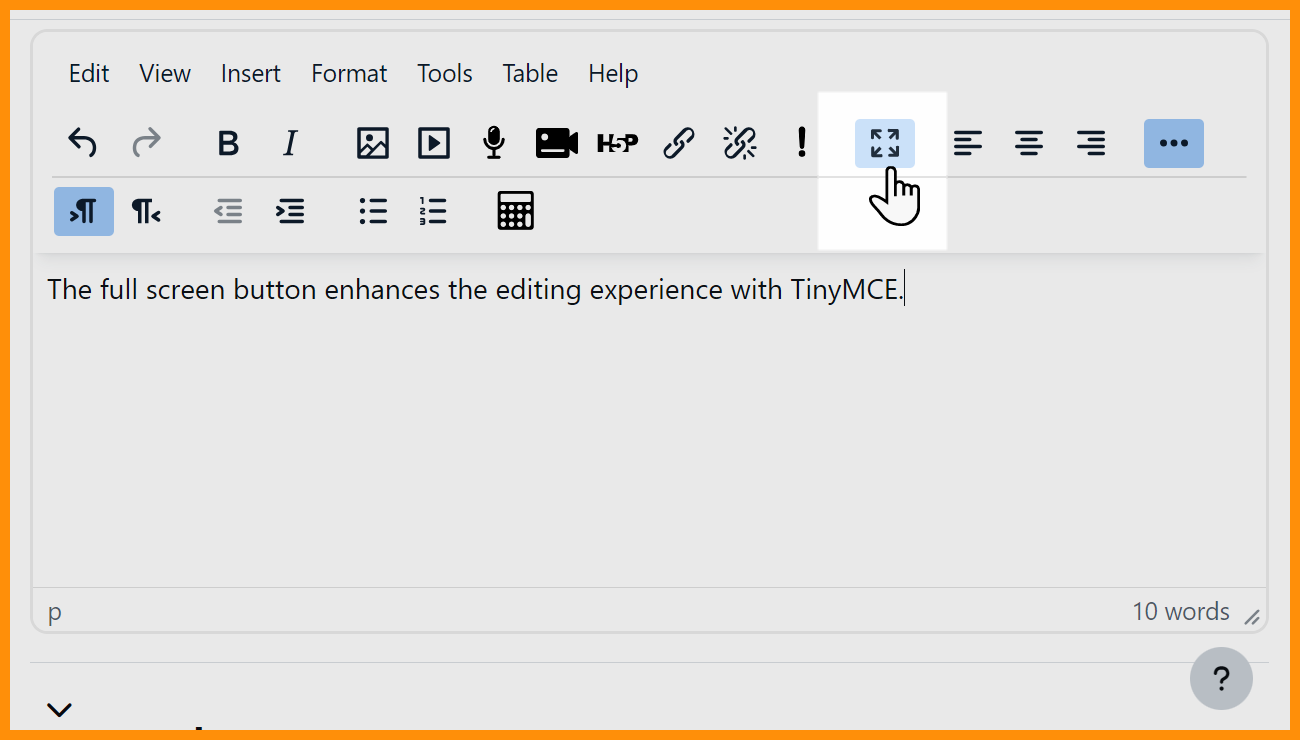The width and height of the screenshot is (1300, 740).
Task: Toggle the bulleted list
Action: (x=372, y=211)
